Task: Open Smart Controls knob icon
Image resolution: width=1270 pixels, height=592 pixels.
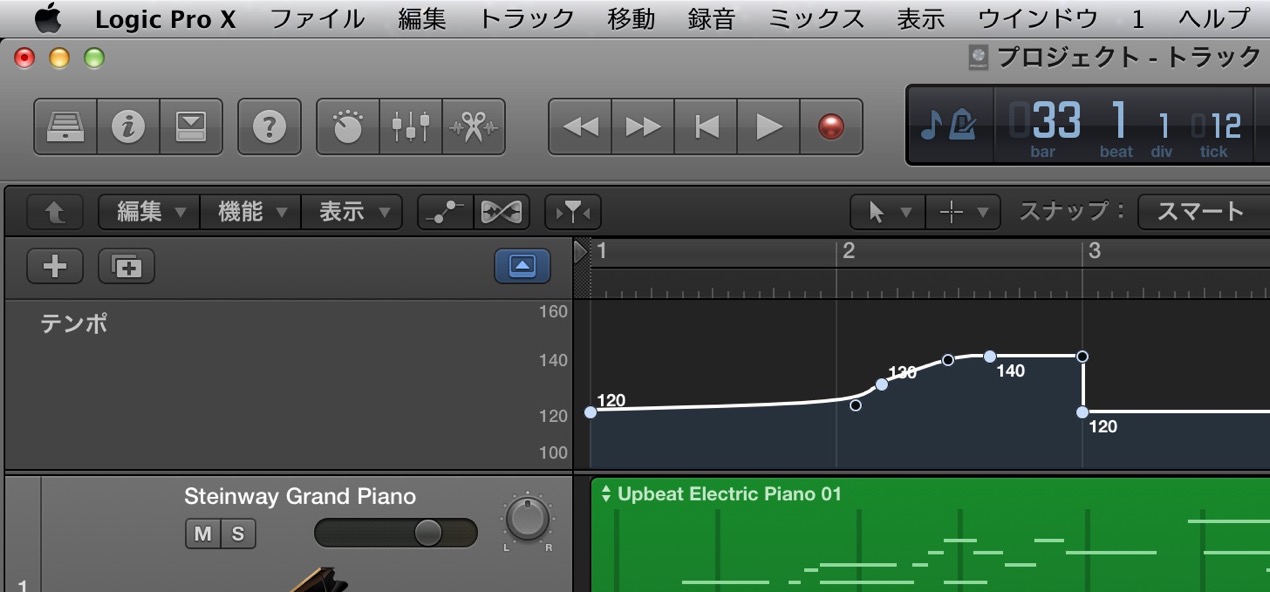Action: point(348,127)
